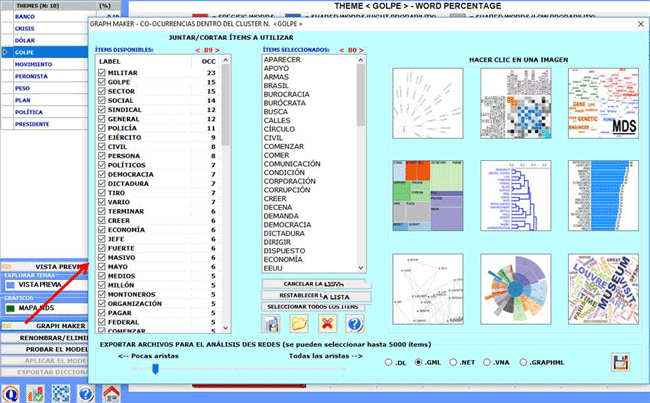Image resolution: width=650 pixels, height=403 pixels.
Task: Select the sunburst chart thumbnail
Action: pyautogui.click(x=516, y=289)
